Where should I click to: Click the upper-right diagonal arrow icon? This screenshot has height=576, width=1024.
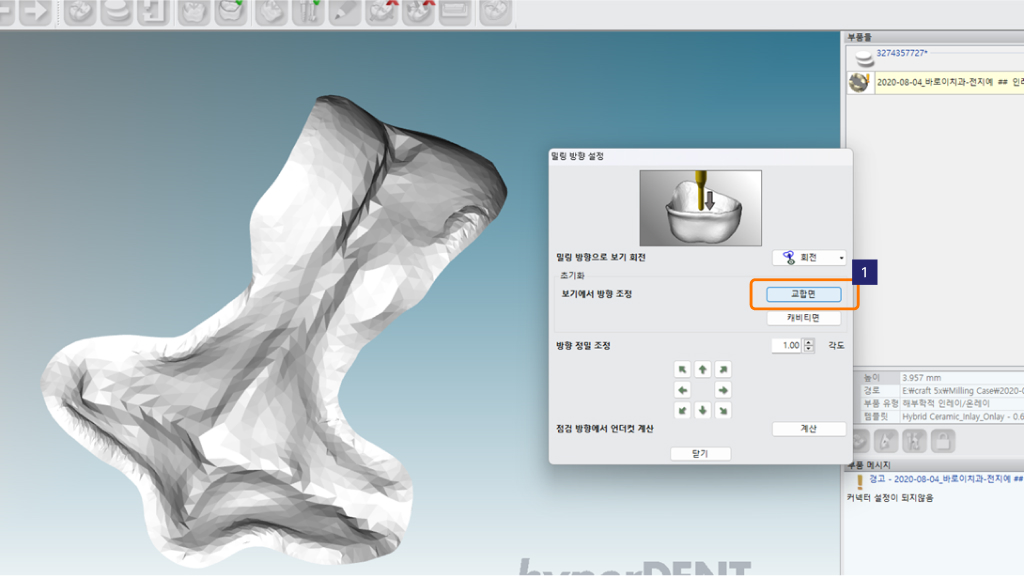coord(723,369)
